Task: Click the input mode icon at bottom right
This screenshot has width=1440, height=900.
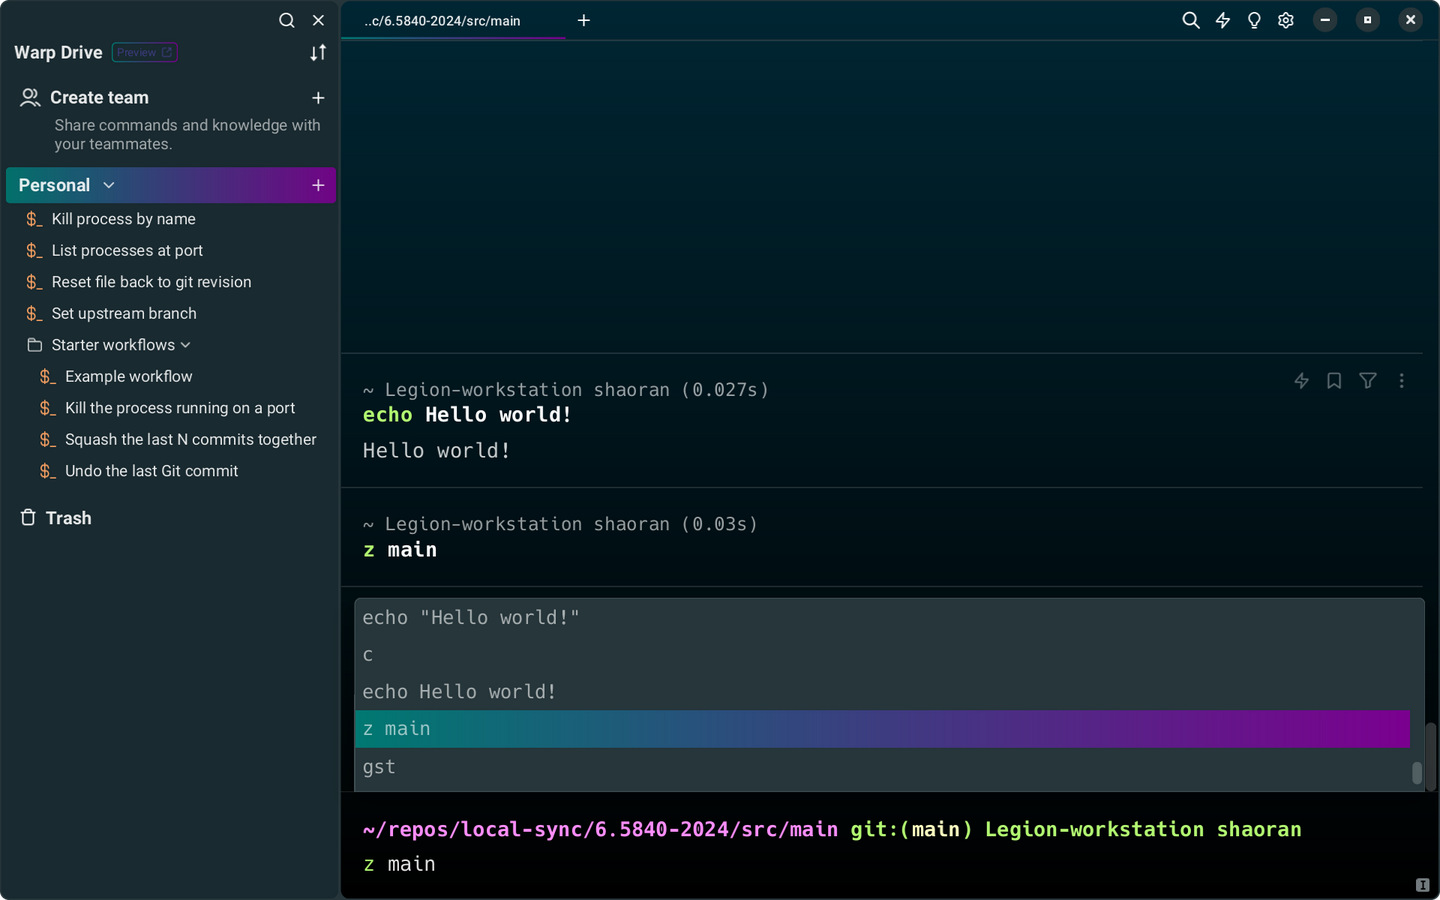Action: (1422, 885)
